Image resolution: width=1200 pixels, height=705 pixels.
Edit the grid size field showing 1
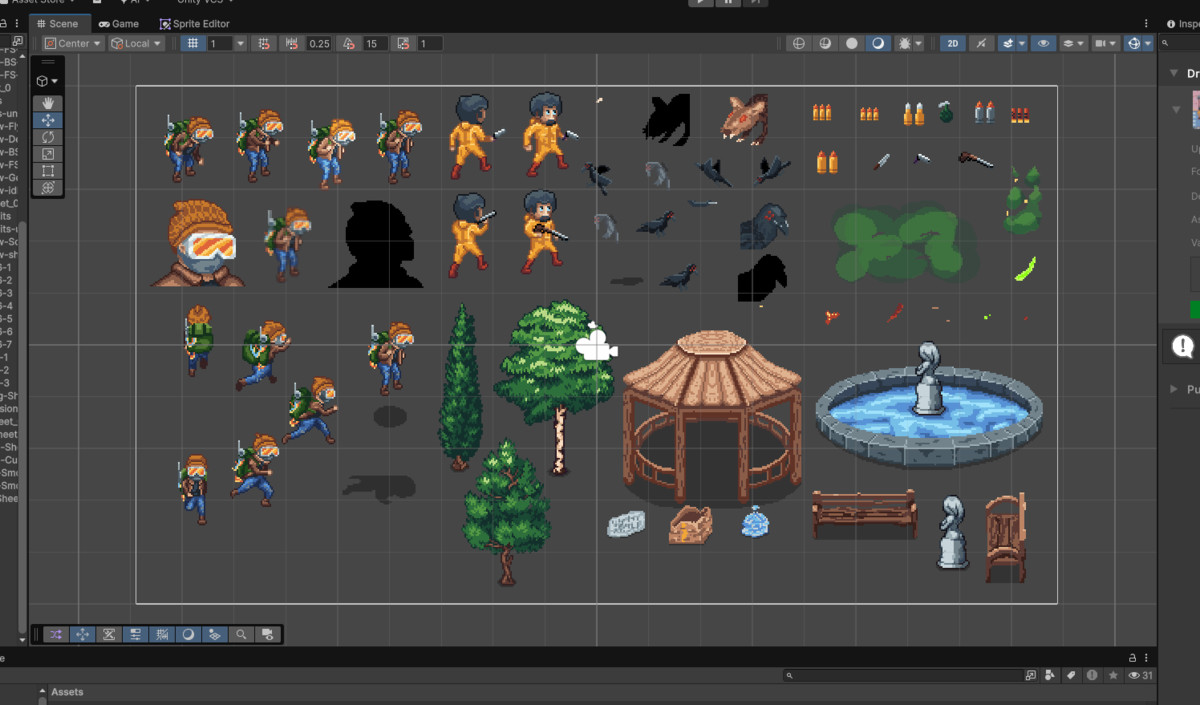click(x=219, y=44)
